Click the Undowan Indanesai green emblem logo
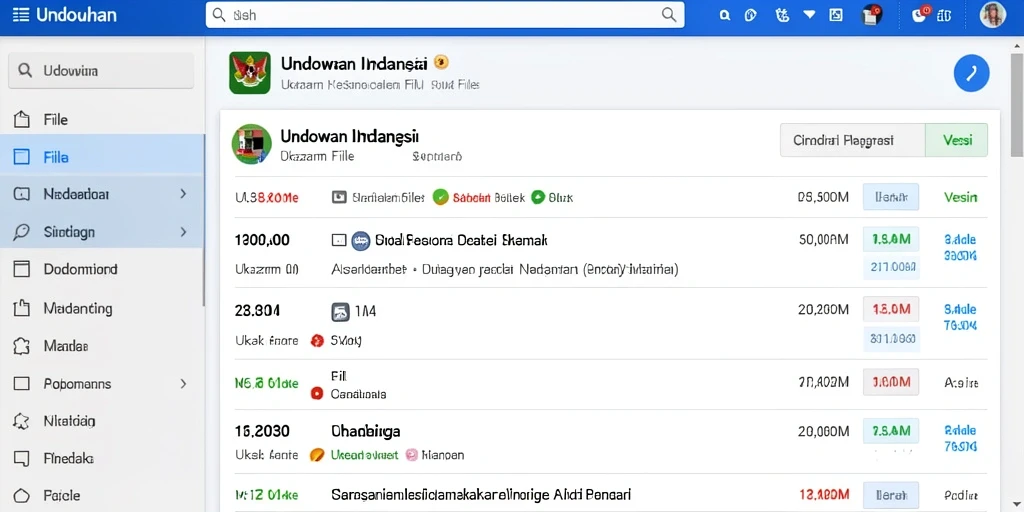Screen dimensions: 1024x512 coord(249,72)
